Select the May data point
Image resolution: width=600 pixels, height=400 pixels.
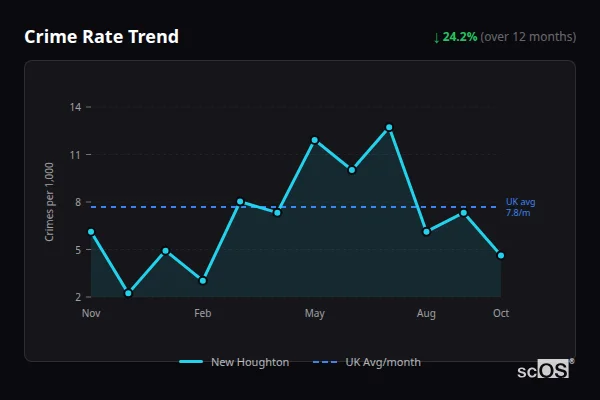[x=315, y=140]
